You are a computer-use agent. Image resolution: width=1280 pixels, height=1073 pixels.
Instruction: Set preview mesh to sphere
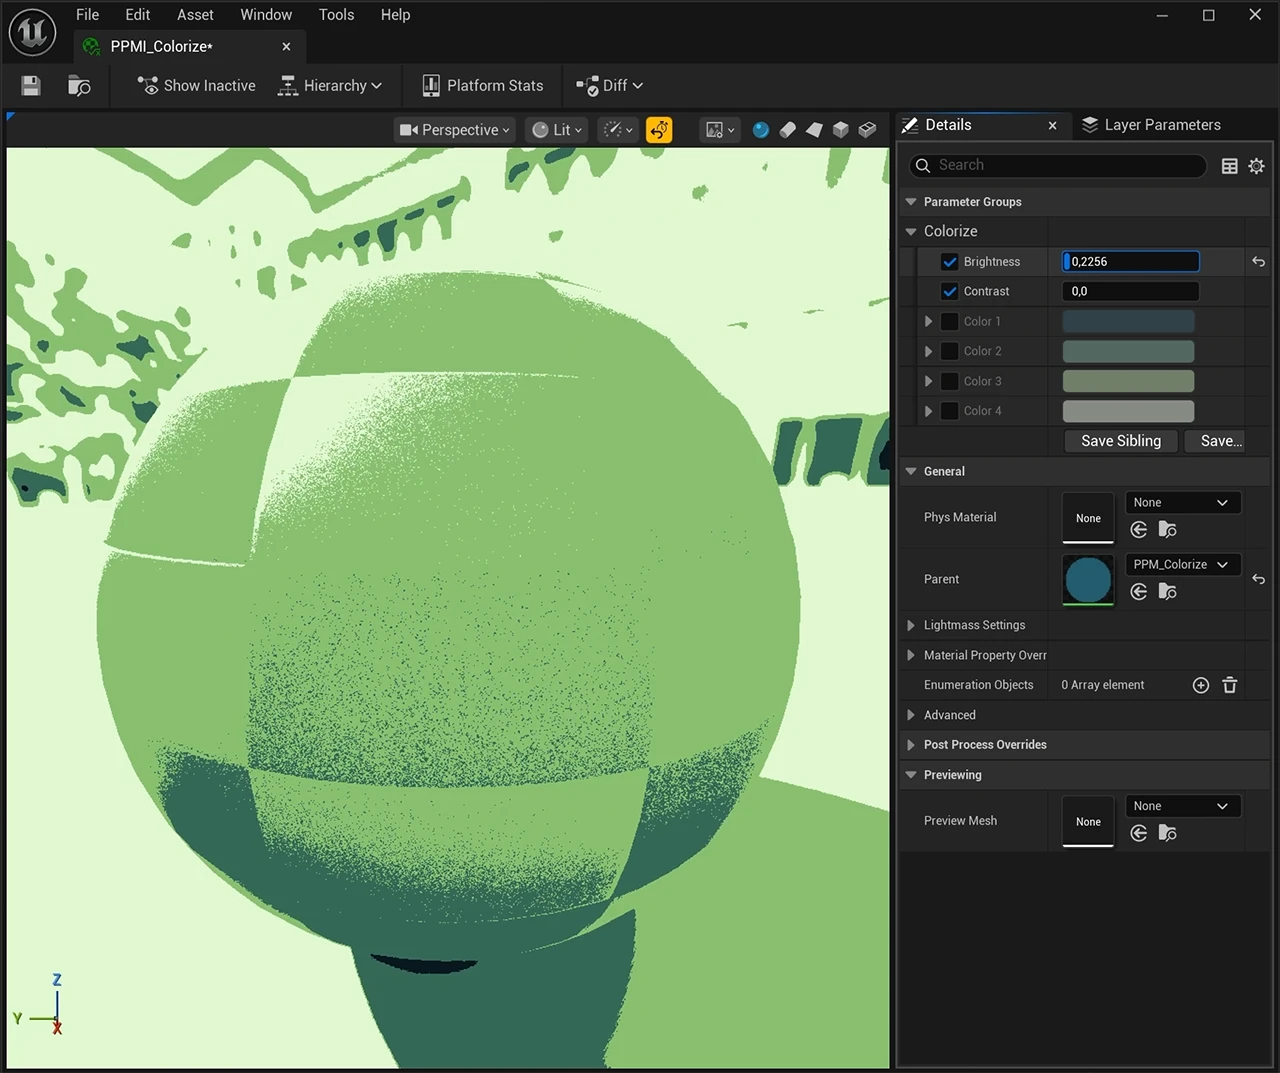pos(761,130)
